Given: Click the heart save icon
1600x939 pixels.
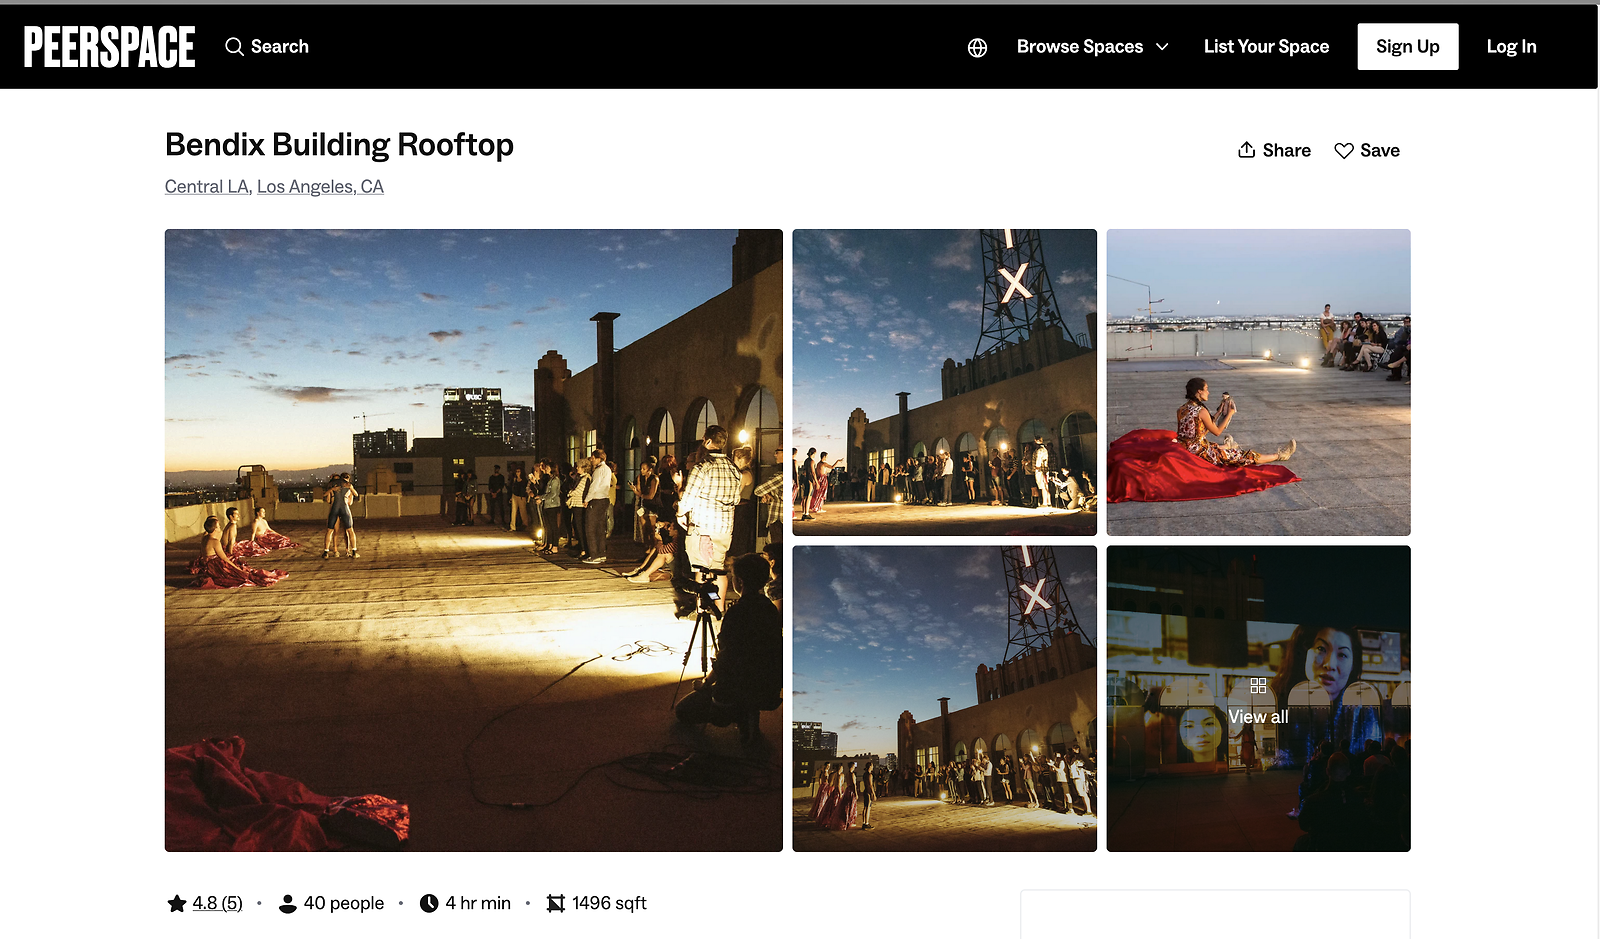Looking at the screenshot, I should pyautogui.click(x=1344, y=150).
